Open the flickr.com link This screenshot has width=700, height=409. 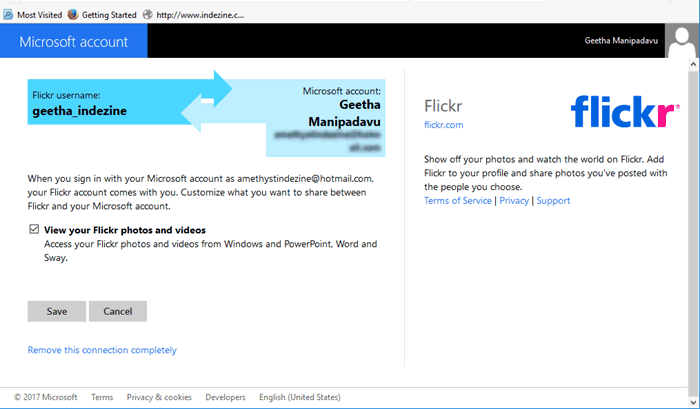point(443,125)
